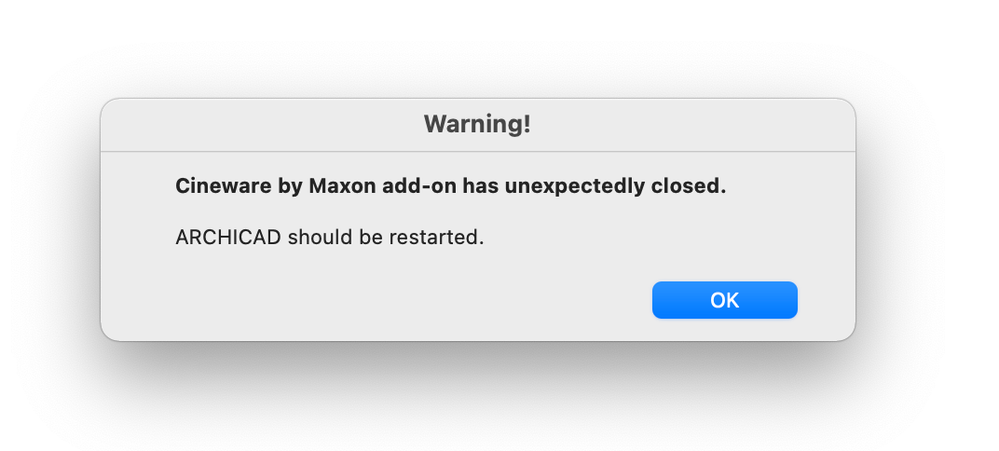Click the word "closed." in the heading

(x=691, y=186)
